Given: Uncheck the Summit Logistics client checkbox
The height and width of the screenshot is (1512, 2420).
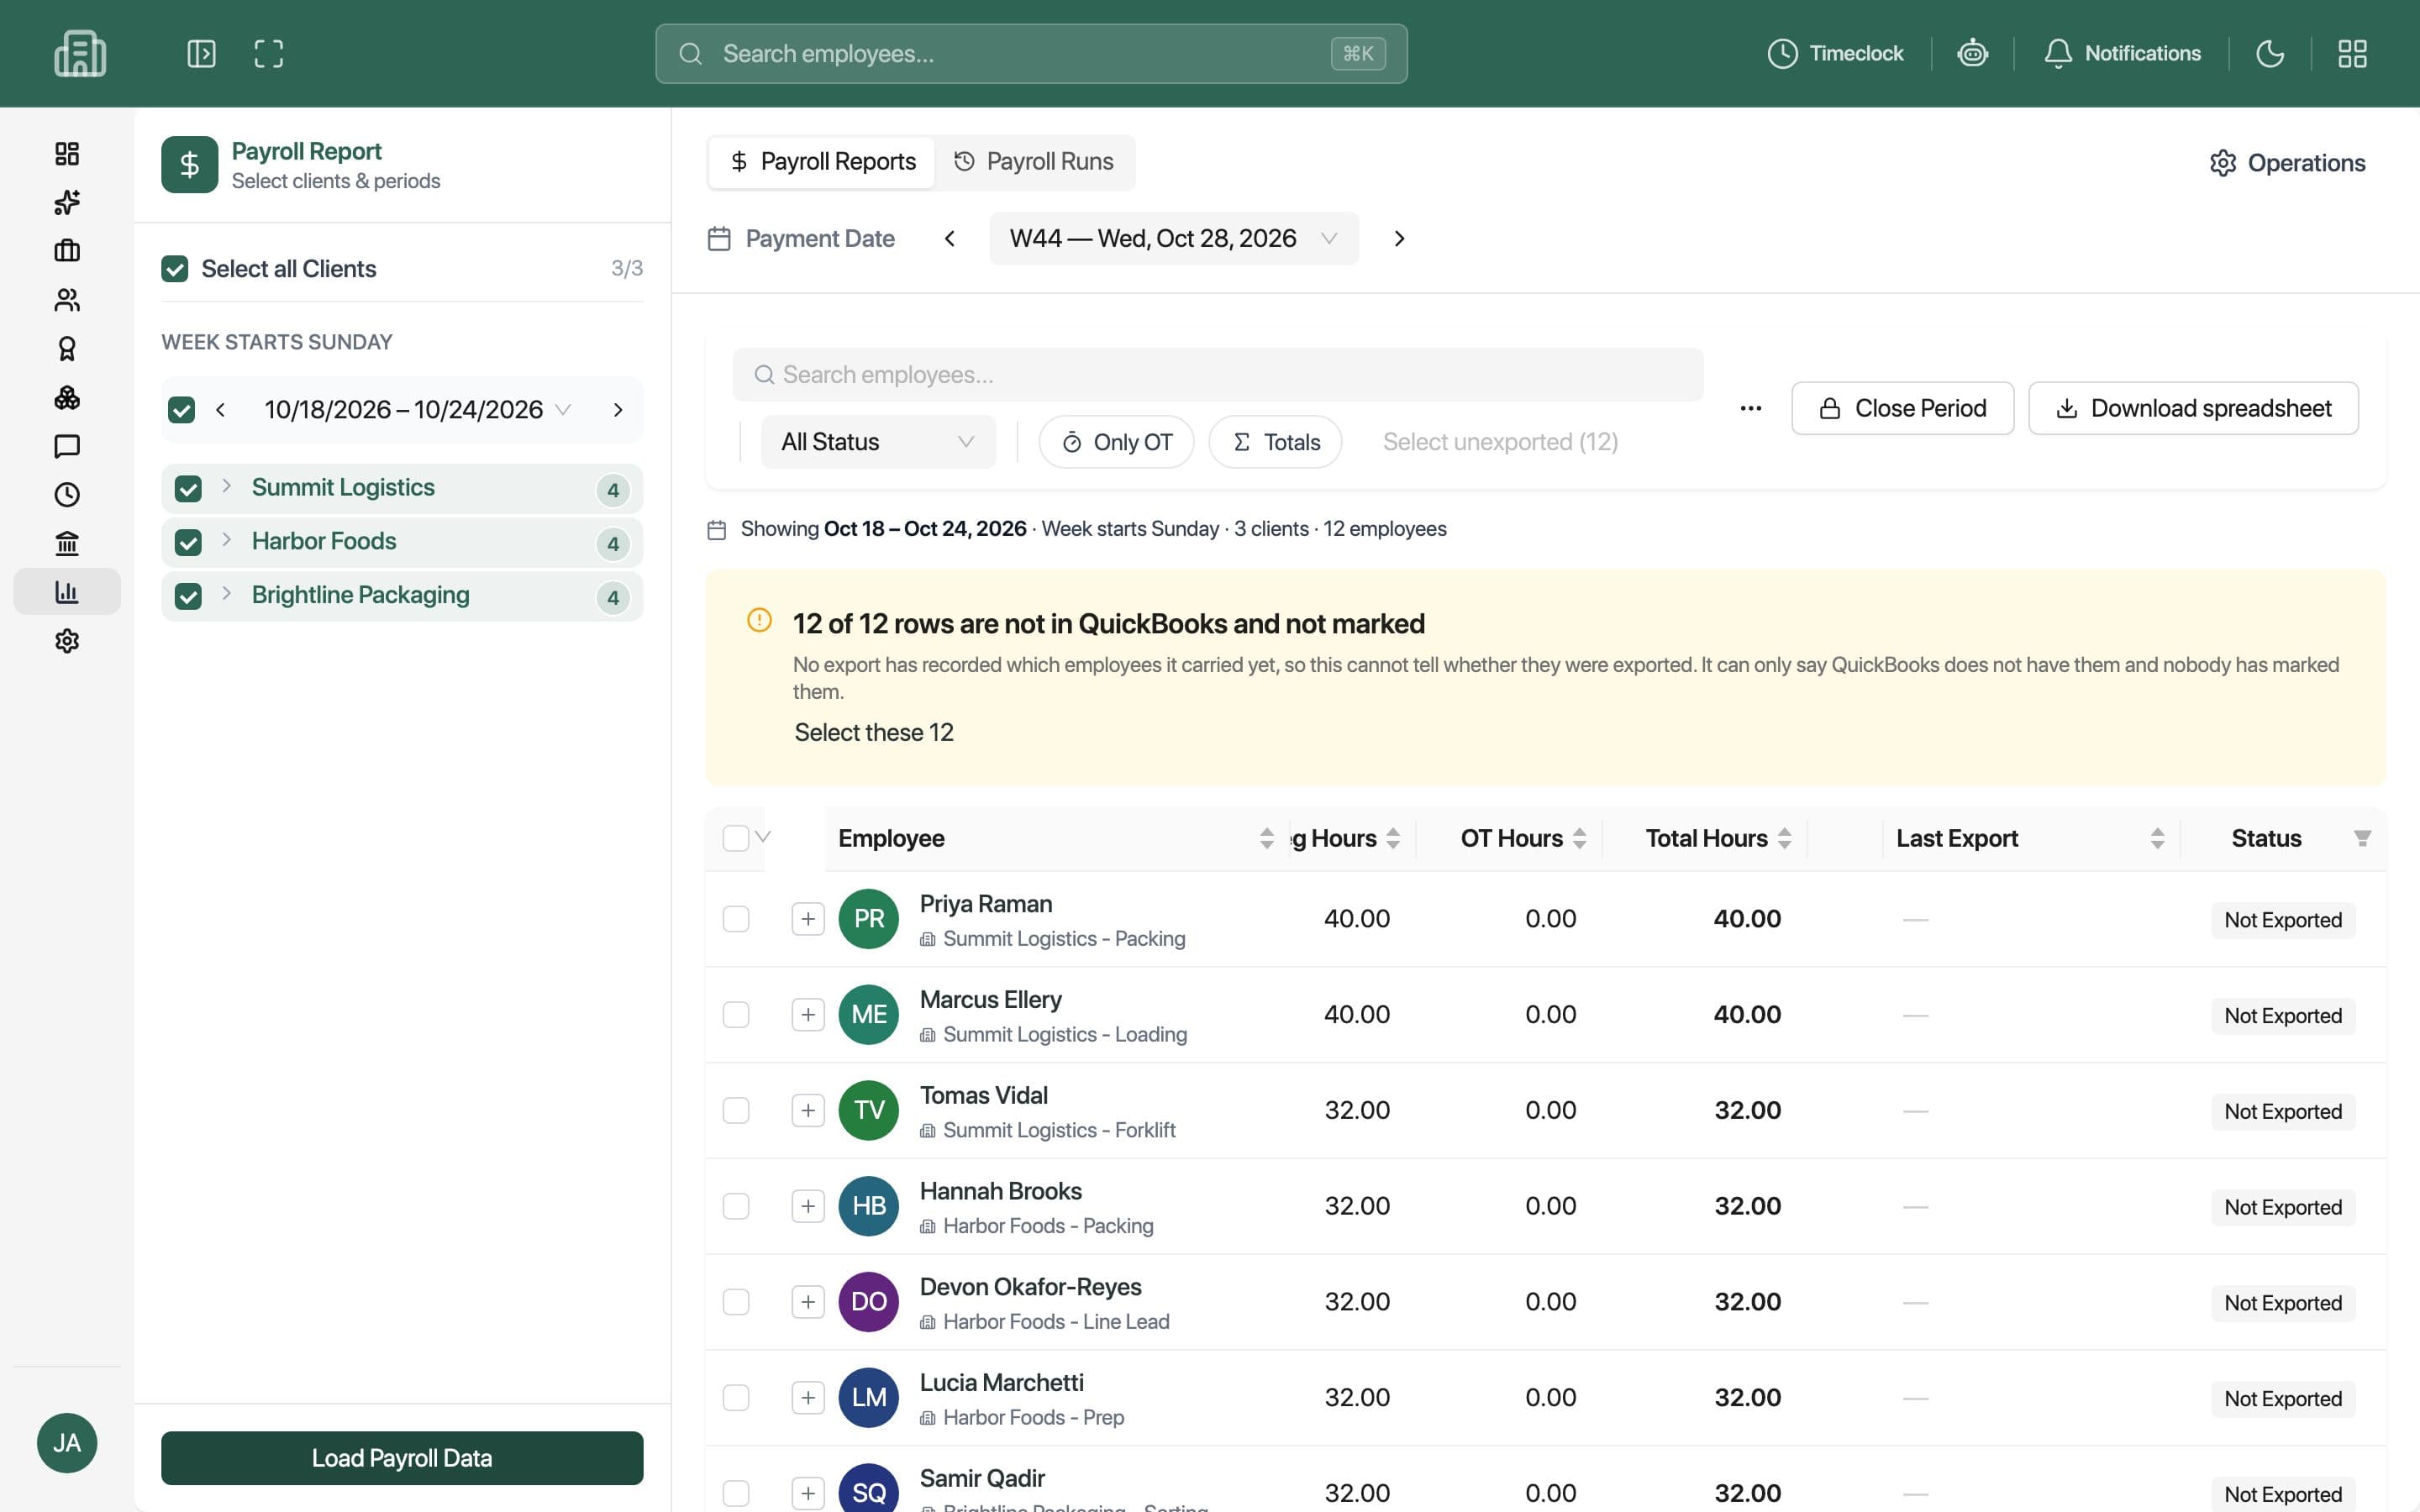Looking at the screenshot, I should (x=188, y=489).
